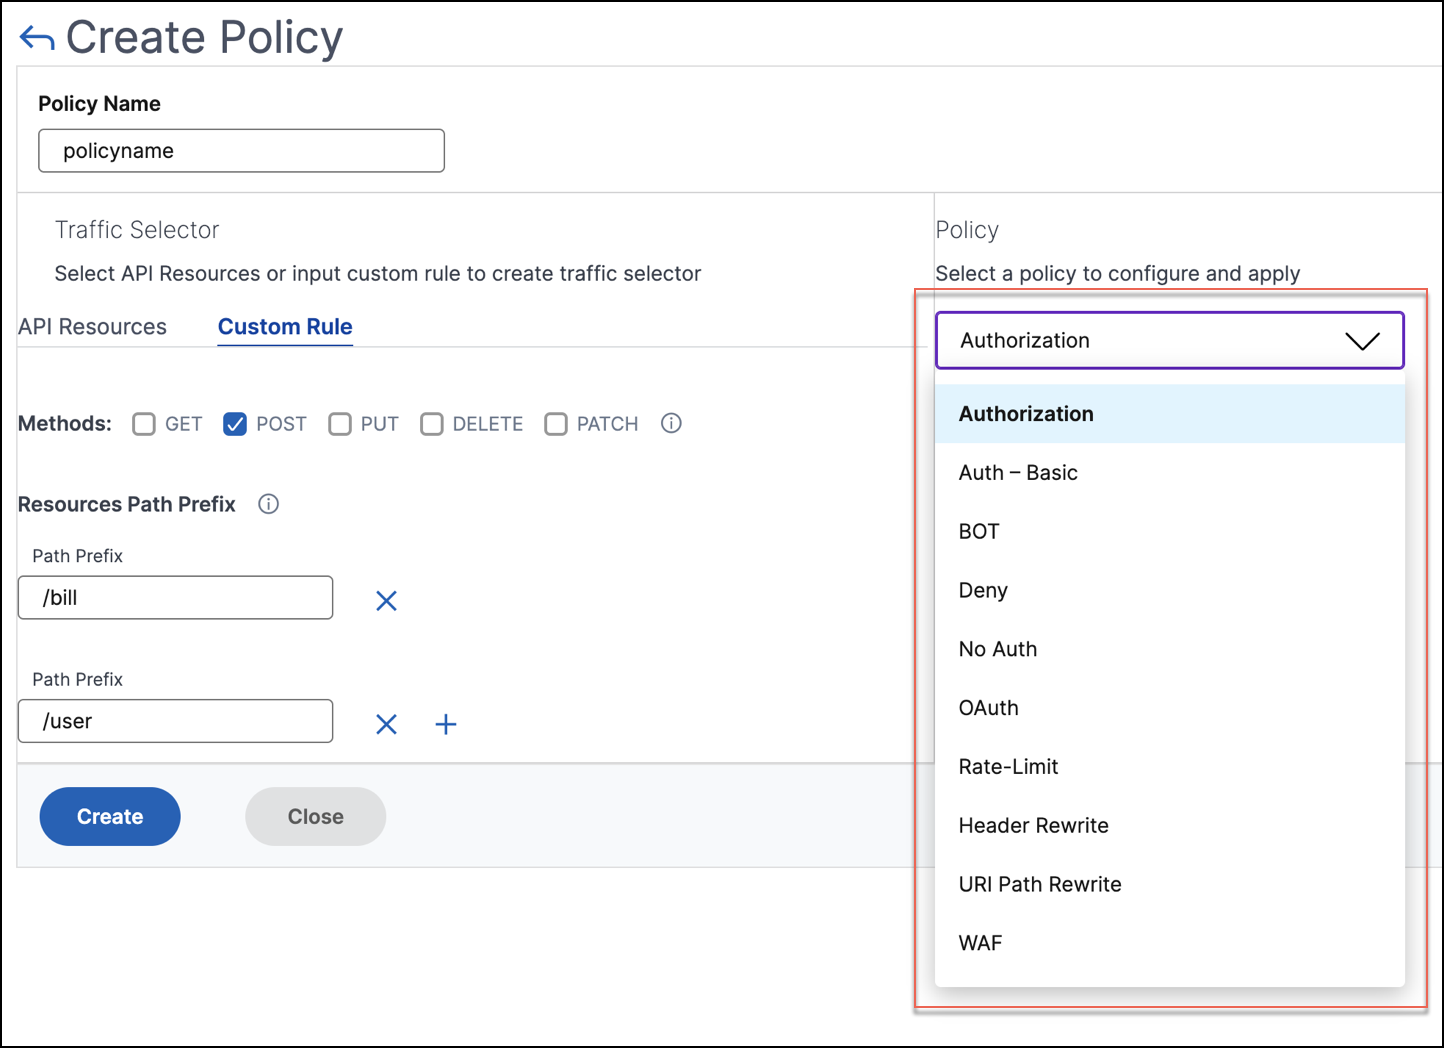Collapse the Authorization policy dropdown
The height and width of the screenshot is (1048, 1444).
(1170, 340)
